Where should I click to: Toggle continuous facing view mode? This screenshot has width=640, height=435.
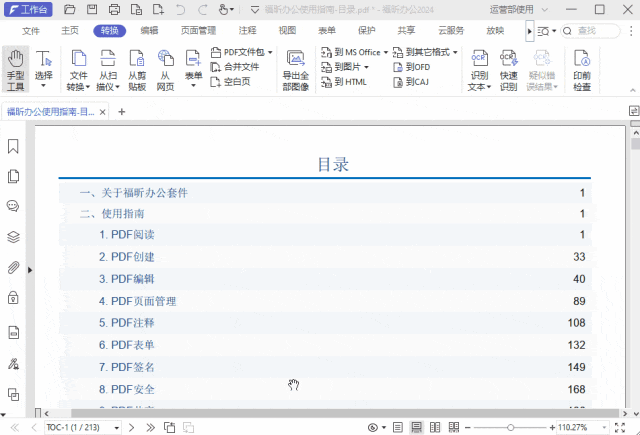(x=454, y=427)
